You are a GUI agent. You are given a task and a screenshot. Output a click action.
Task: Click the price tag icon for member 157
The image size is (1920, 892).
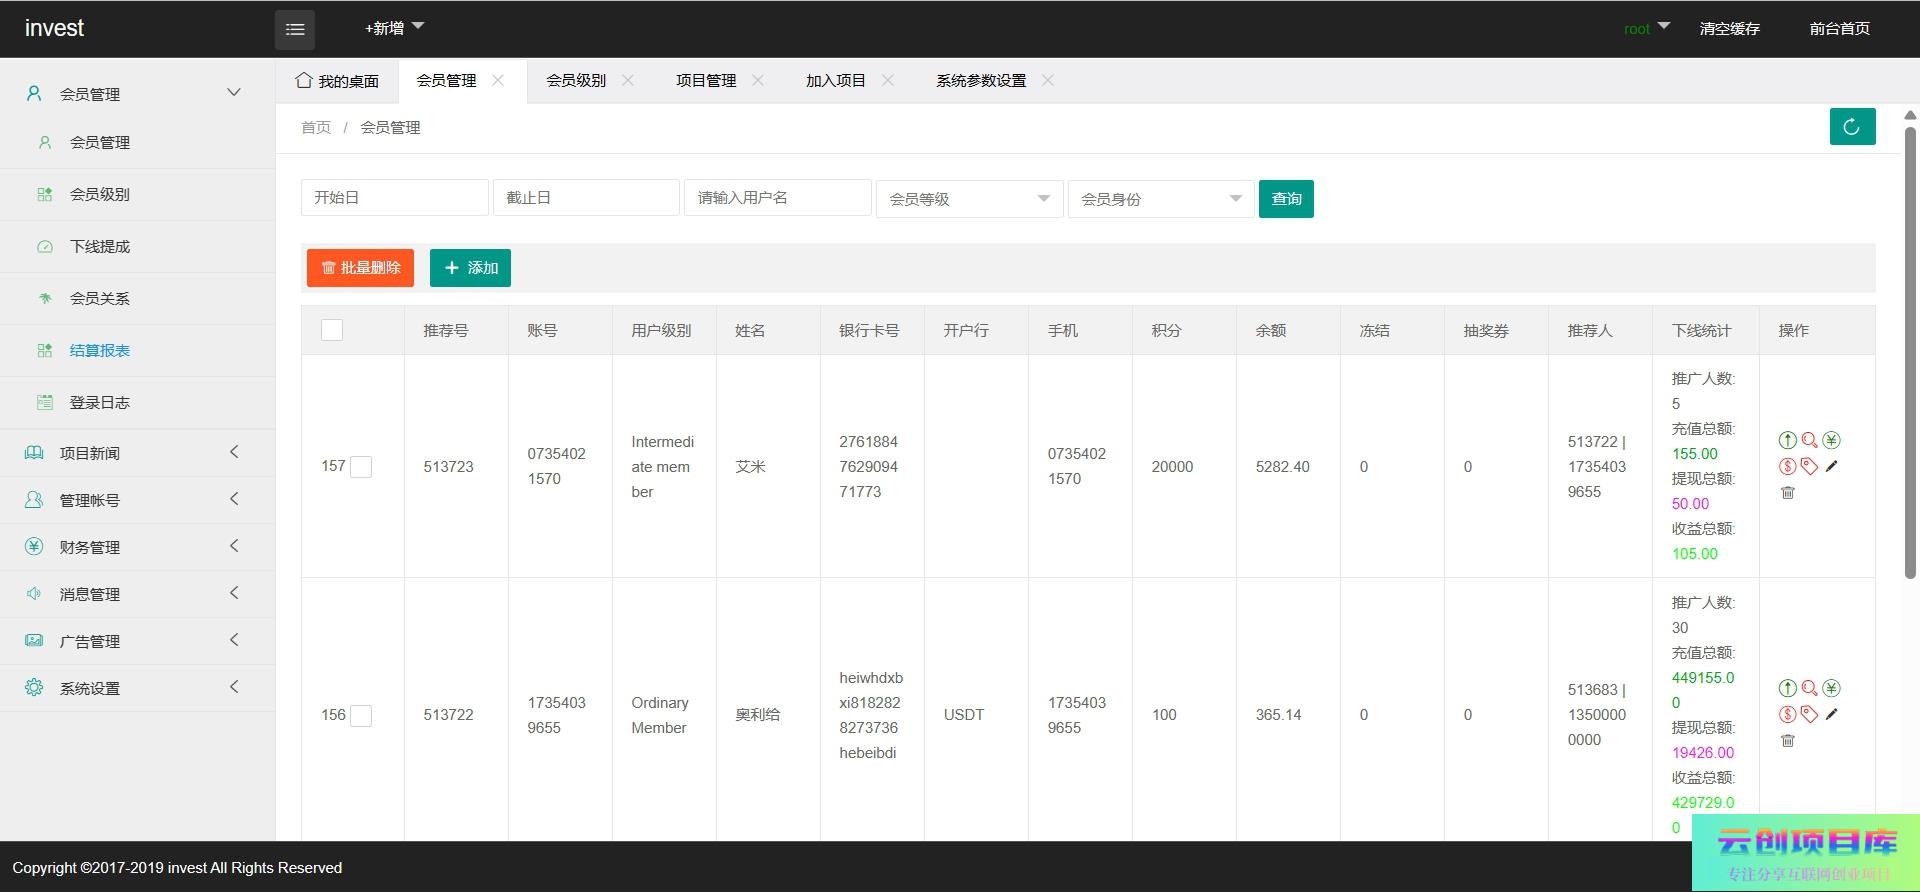pyautogui.click(x=1809, y=466)
